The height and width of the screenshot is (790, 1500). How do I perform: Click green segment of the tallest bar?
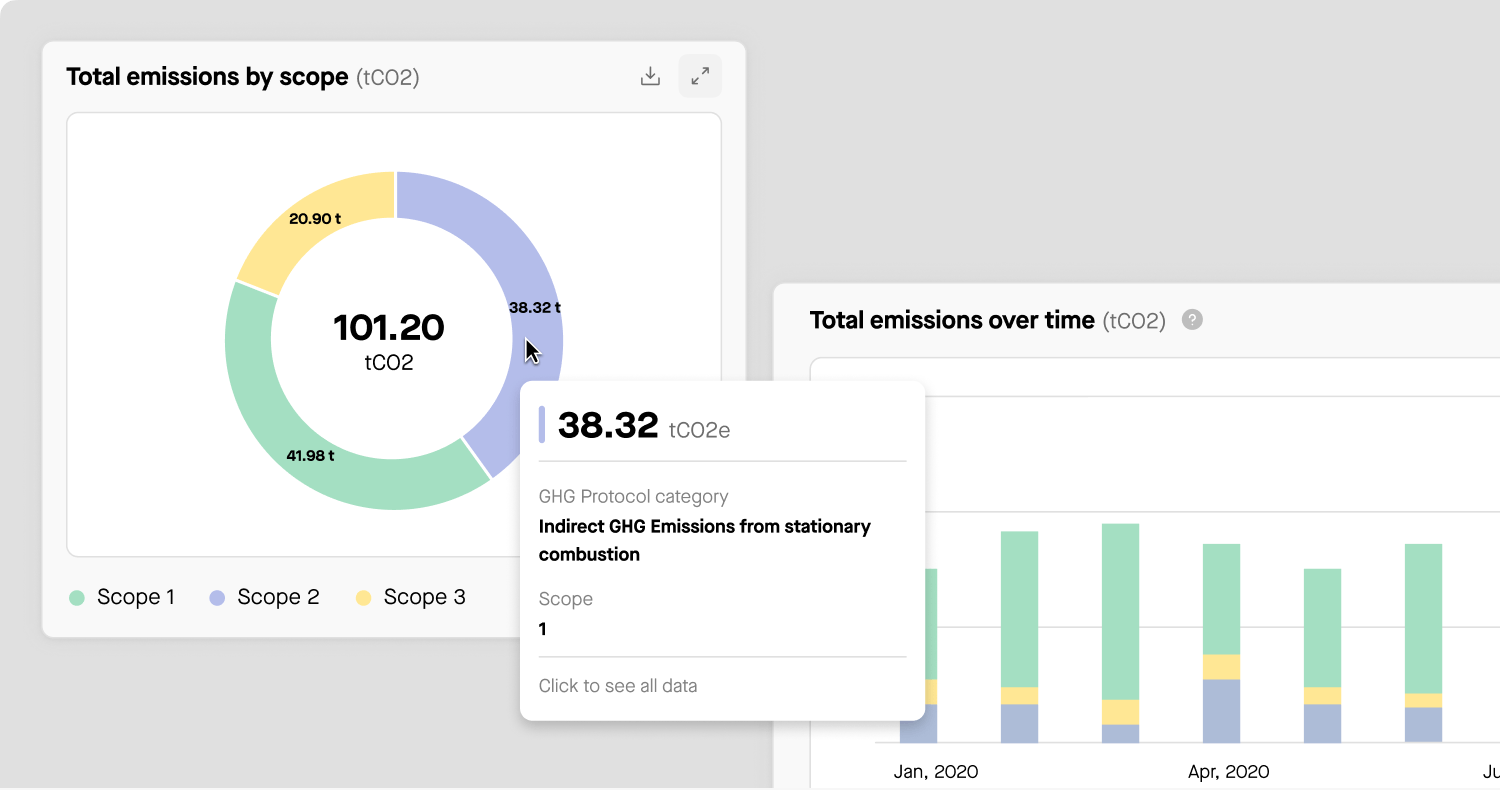click(x=1120, y=610)
